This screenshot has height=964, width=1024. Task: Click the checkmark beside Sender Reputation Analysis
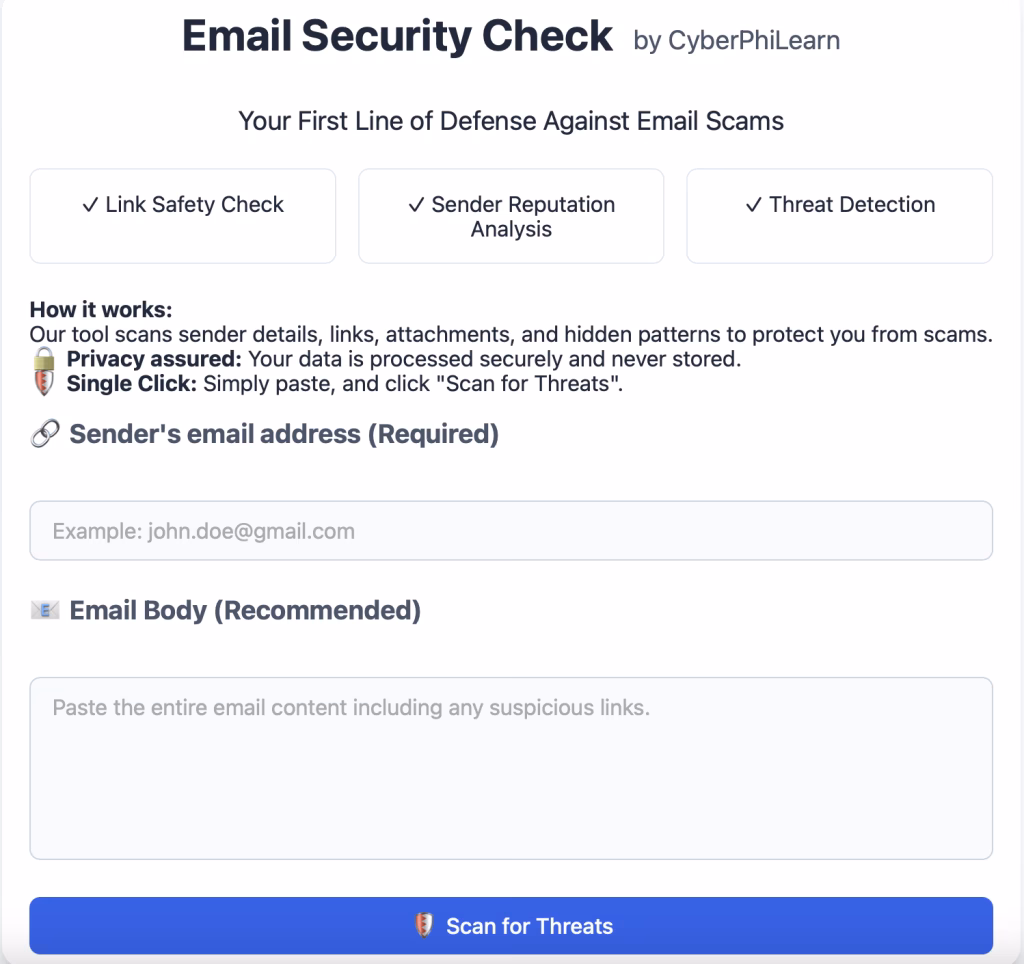click(x=417, y=205)
